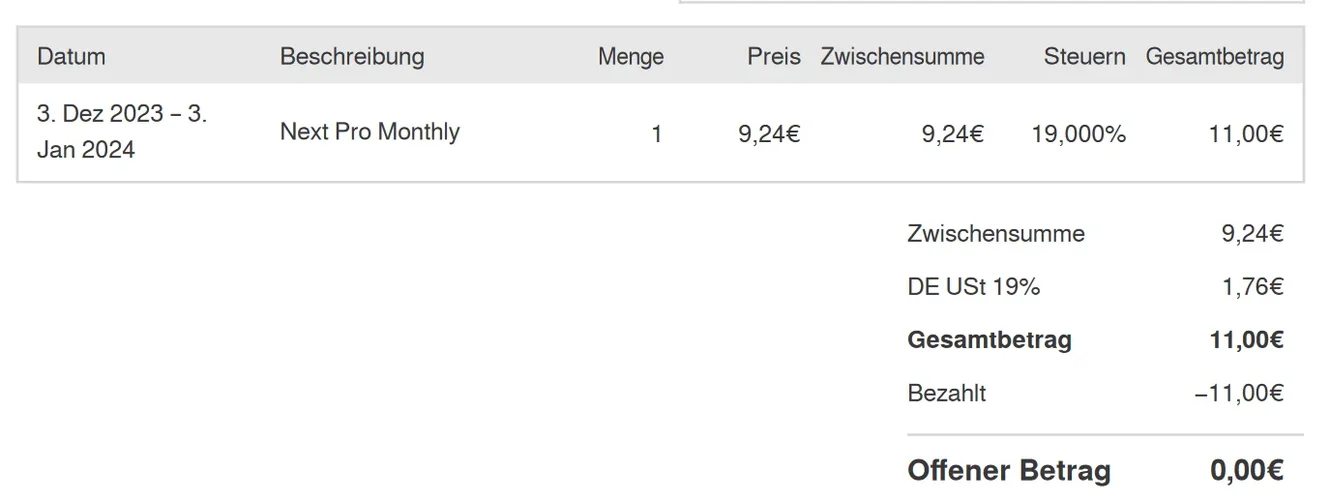
Task: Click the Zwischensumme column header
Action: point(902,56)
